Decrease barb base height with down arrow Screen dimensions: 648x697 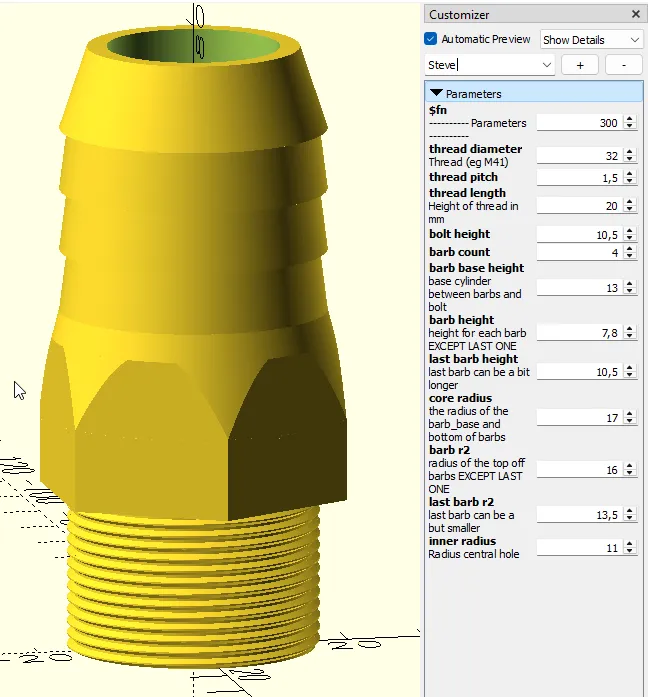(x=629, y=291)
